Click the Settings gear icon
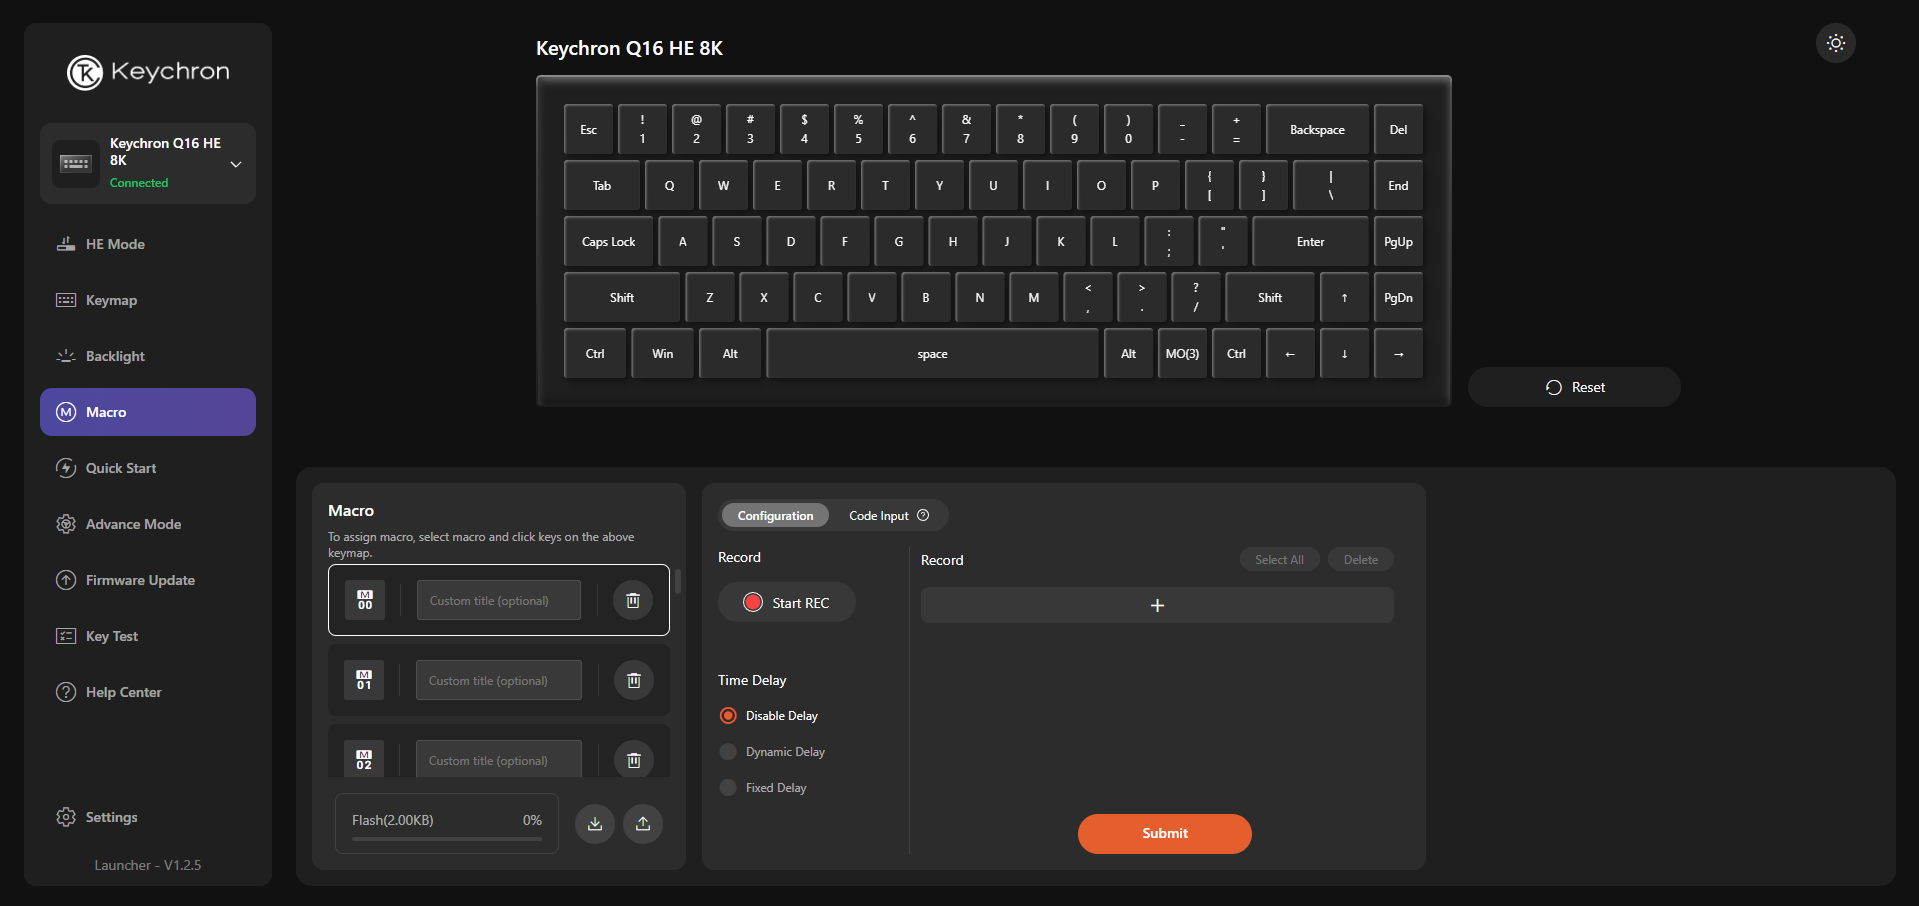 66,817
